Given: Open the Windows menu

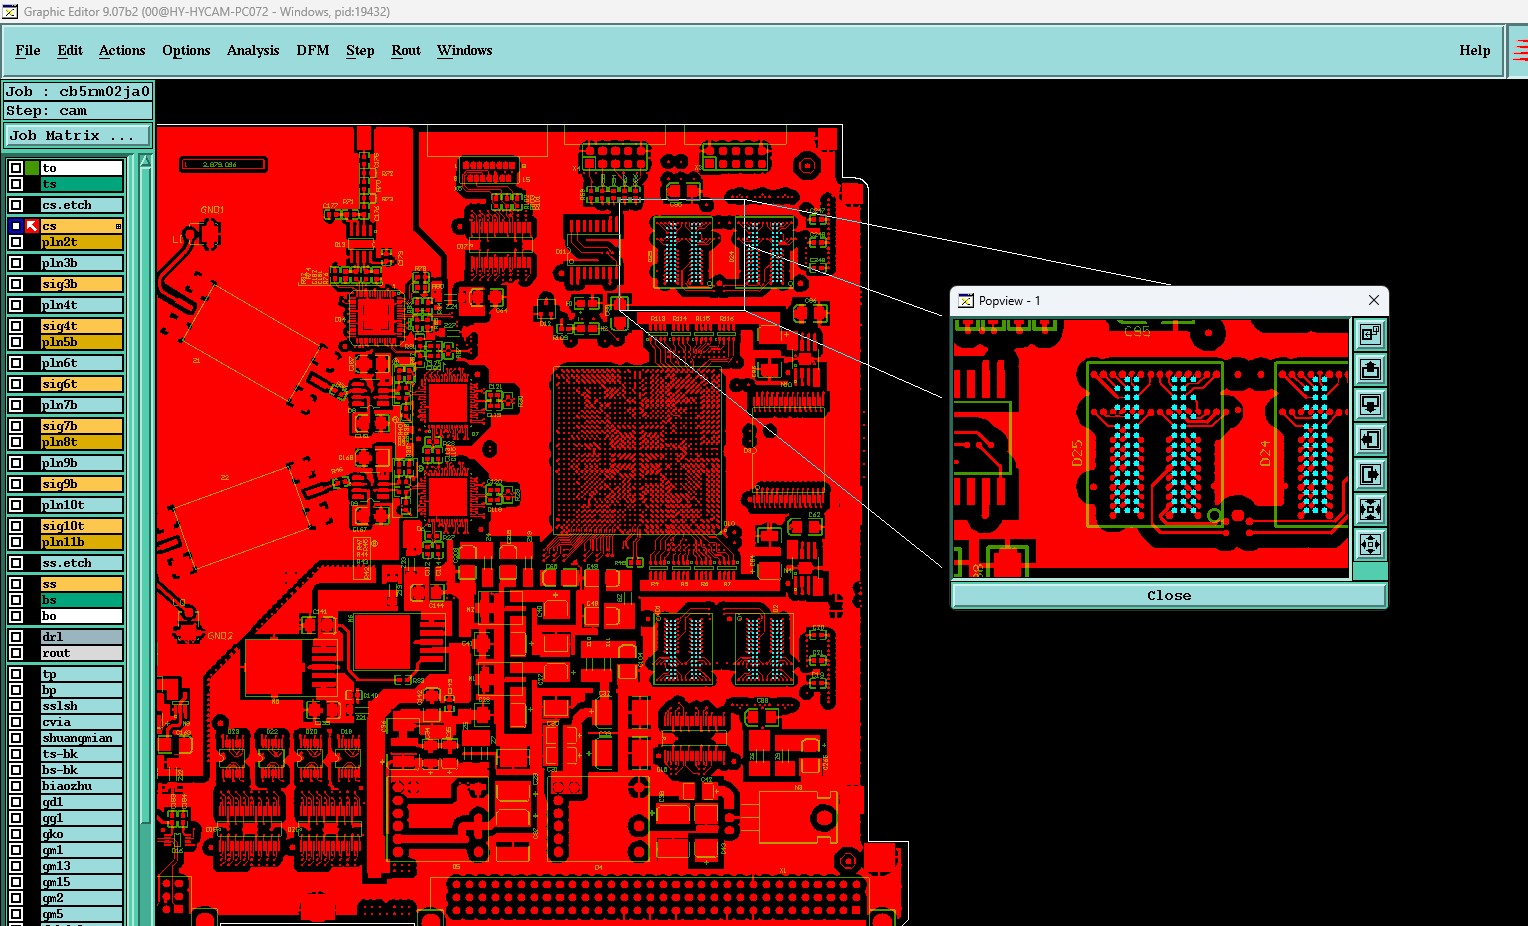Looking at the screenshot, I should [x=465, y=50].
